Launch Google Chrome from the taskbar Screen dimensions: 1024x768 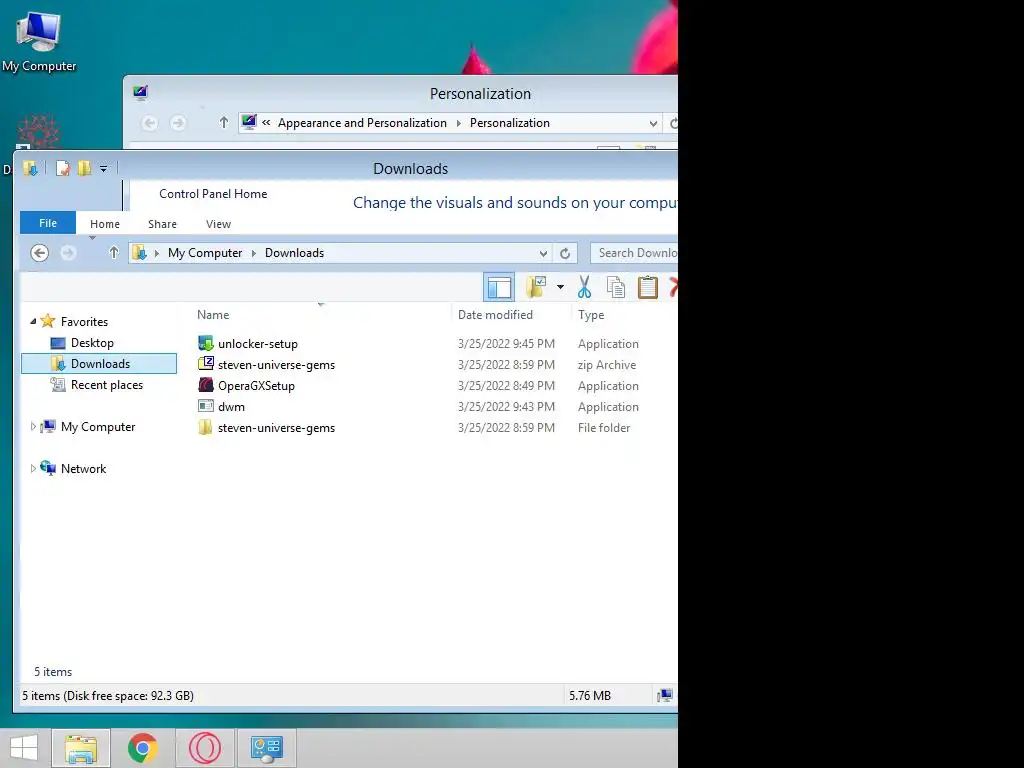pyautogui.click(x=142, y=748)
